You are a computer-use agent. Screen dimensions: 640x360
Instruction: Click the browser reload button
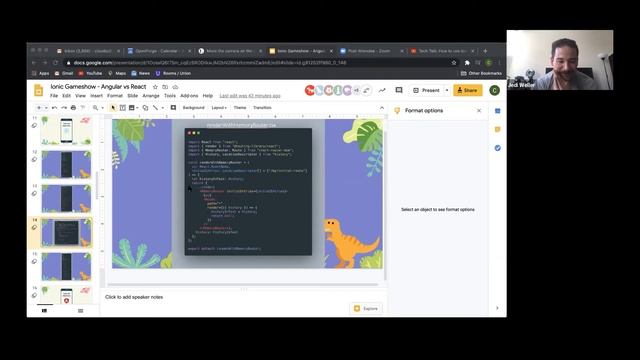tap(56, 63)
